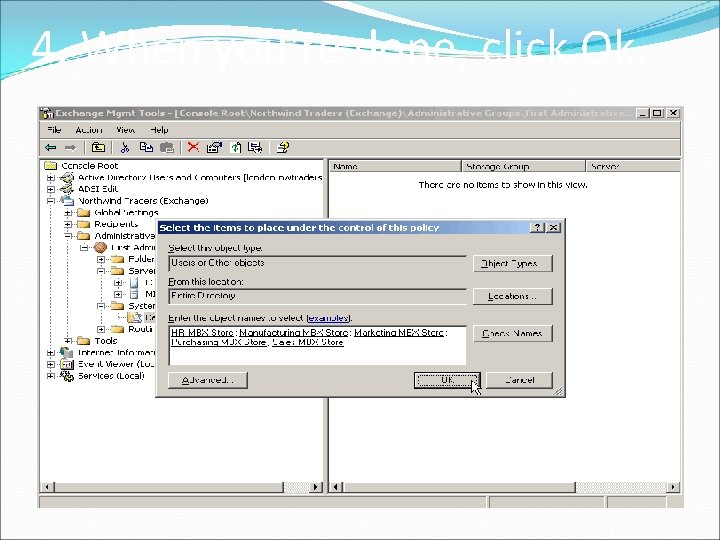Click the Cut scissors toolbar icon
The height and width of the screenshot is (540, 720).
point(124,147)
